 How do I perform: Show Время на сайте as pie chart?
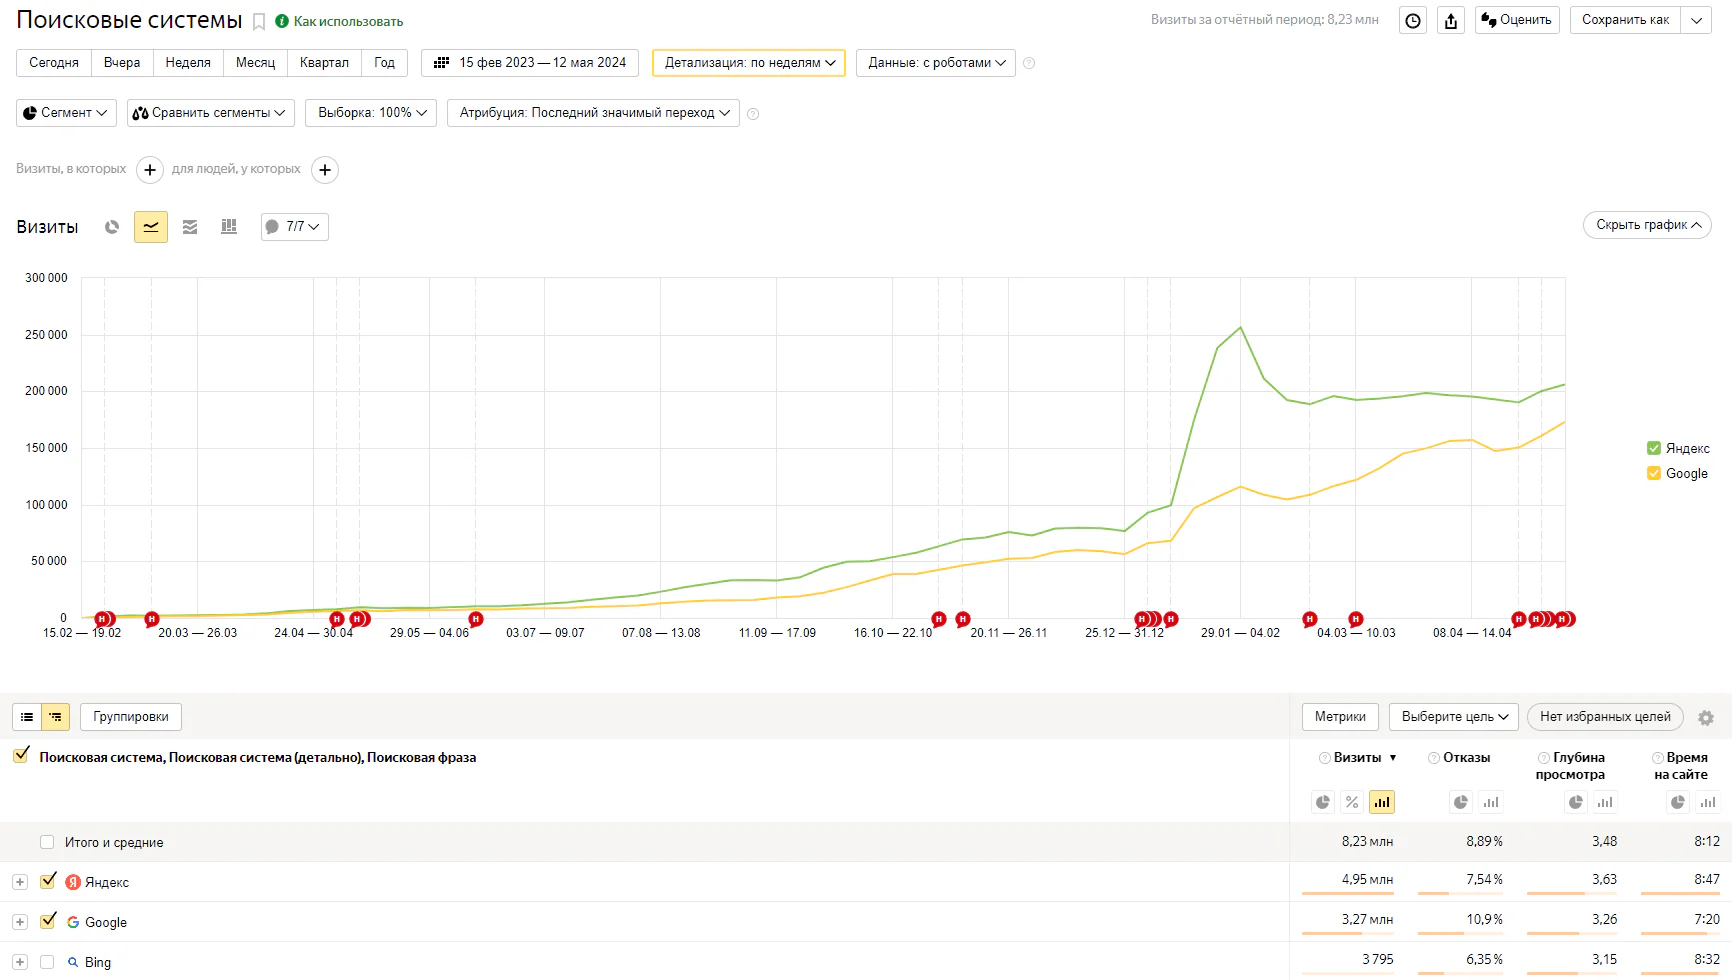point(1678,802)
